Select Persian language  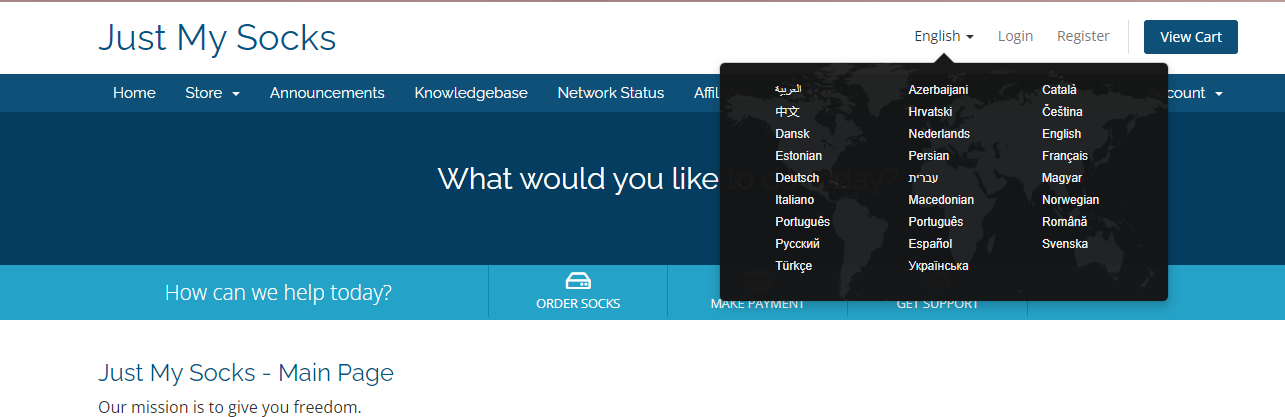point(928,156)
